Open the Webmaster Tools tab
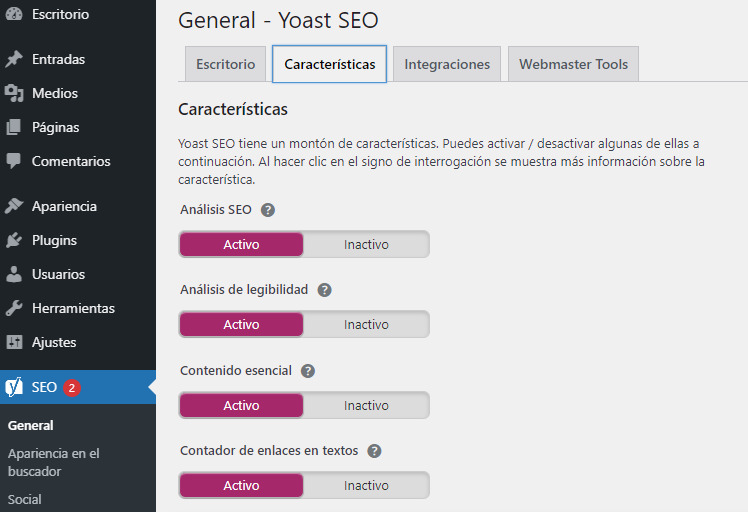The image size is (748, 512). 573,64
